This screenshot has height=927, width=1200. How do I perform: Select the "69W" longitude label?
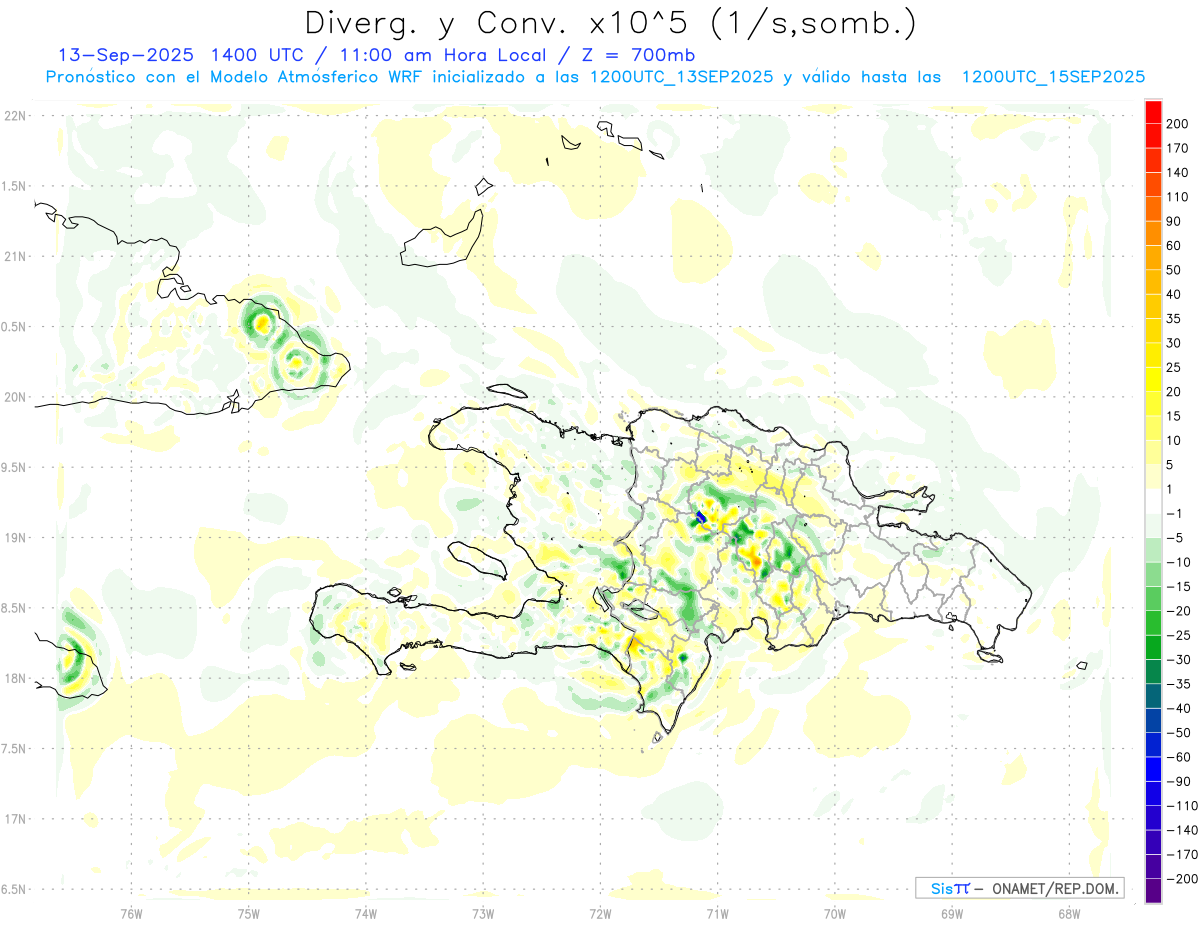click(x=952, y=913)
